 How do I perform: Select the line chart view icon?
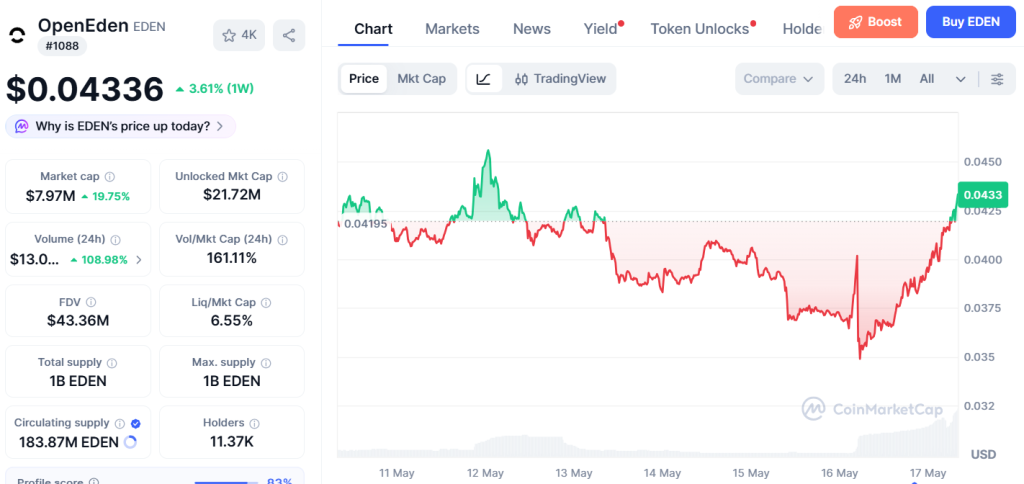tap(484, 79)
